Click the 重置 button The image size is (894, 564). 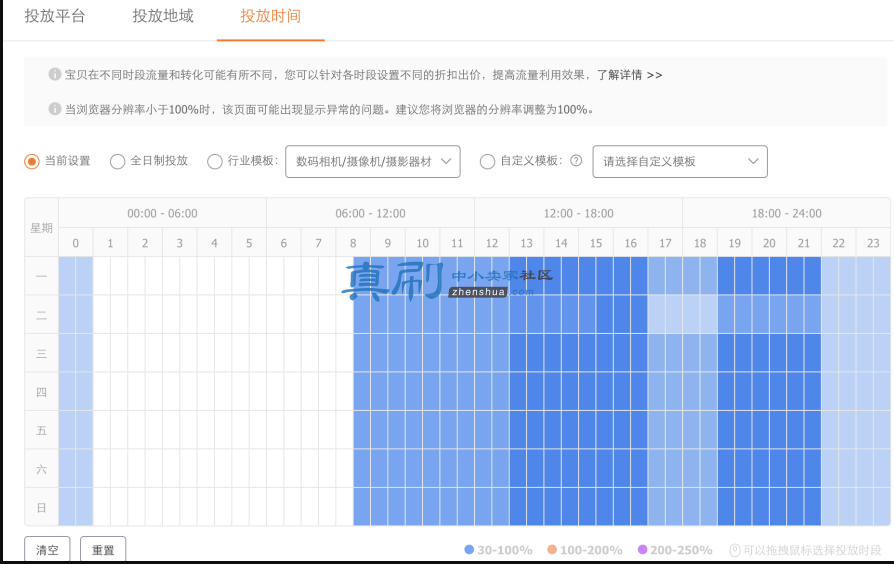(103, 550)
